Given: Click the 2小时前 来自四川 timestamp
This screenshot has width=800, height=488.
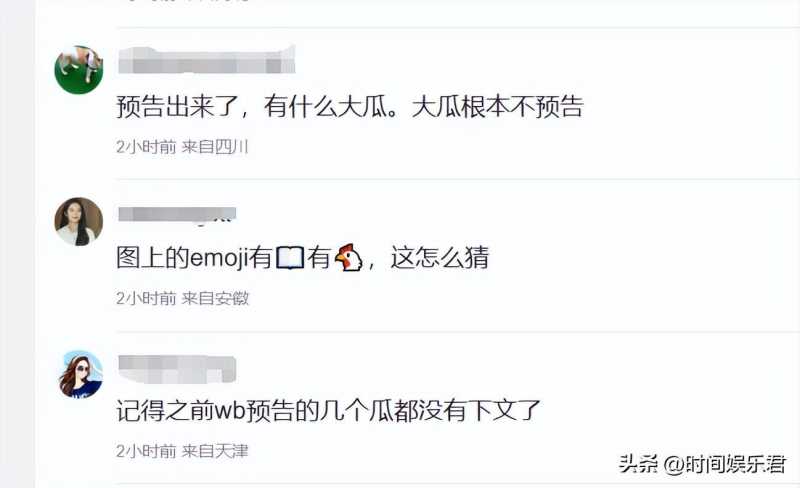Looking at the screenshot, I should (x=182, y=147).
